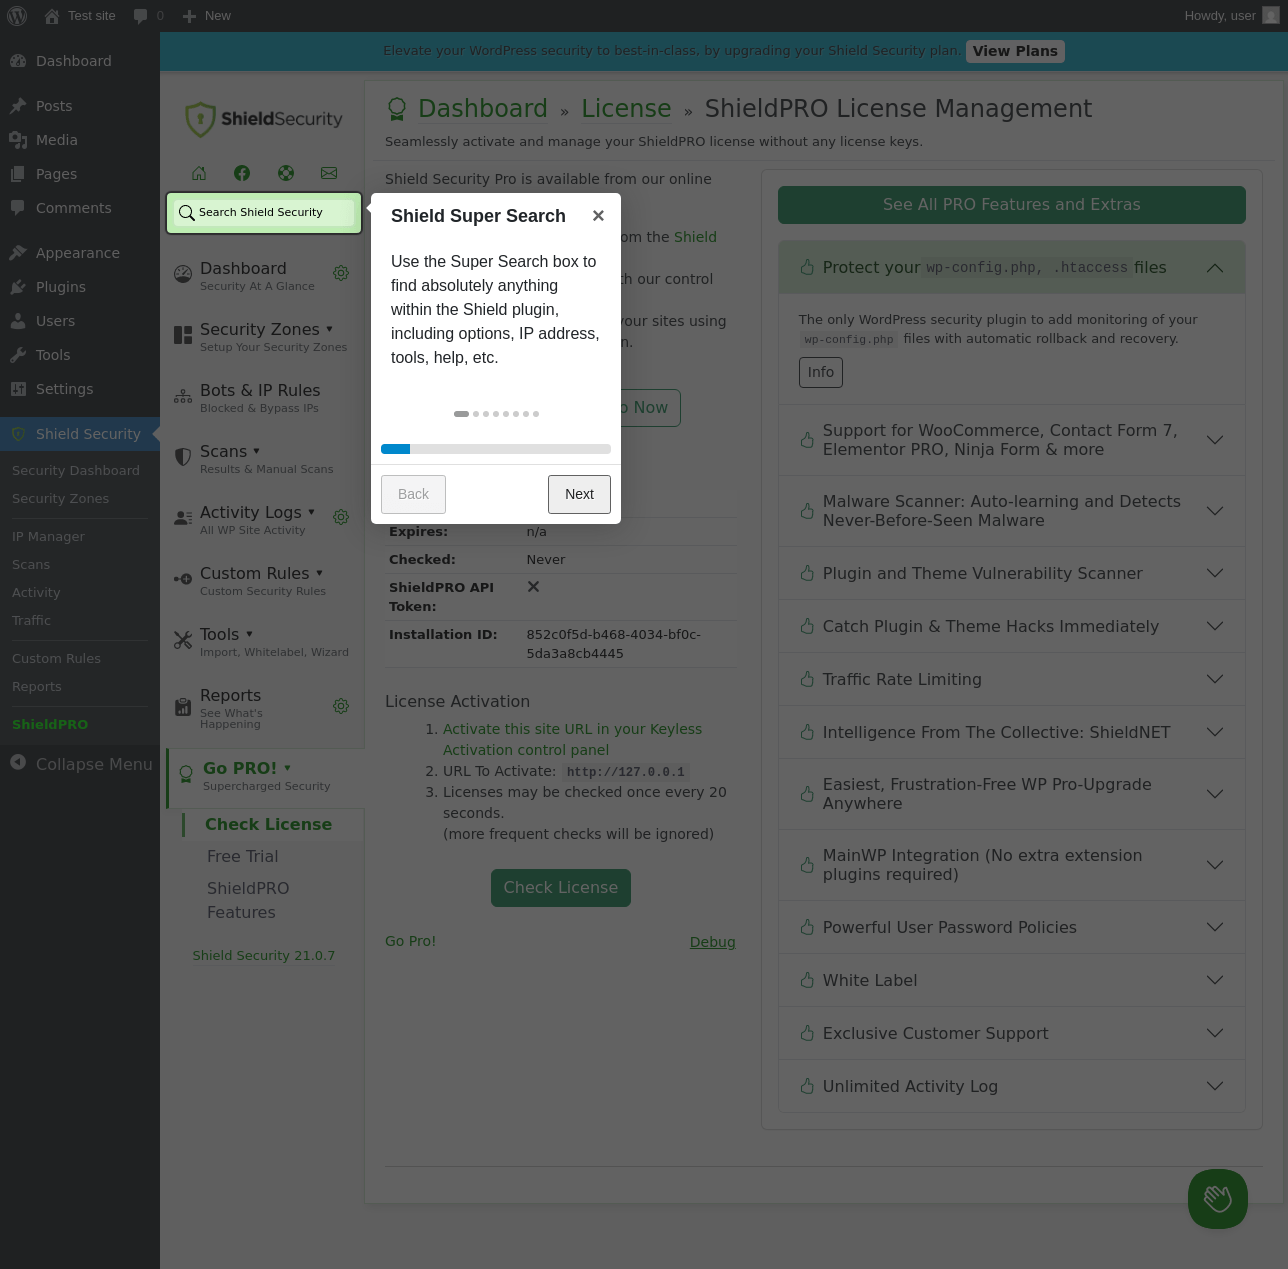
Task: Click the floating waving-hand help button
Action: 1218,1199
